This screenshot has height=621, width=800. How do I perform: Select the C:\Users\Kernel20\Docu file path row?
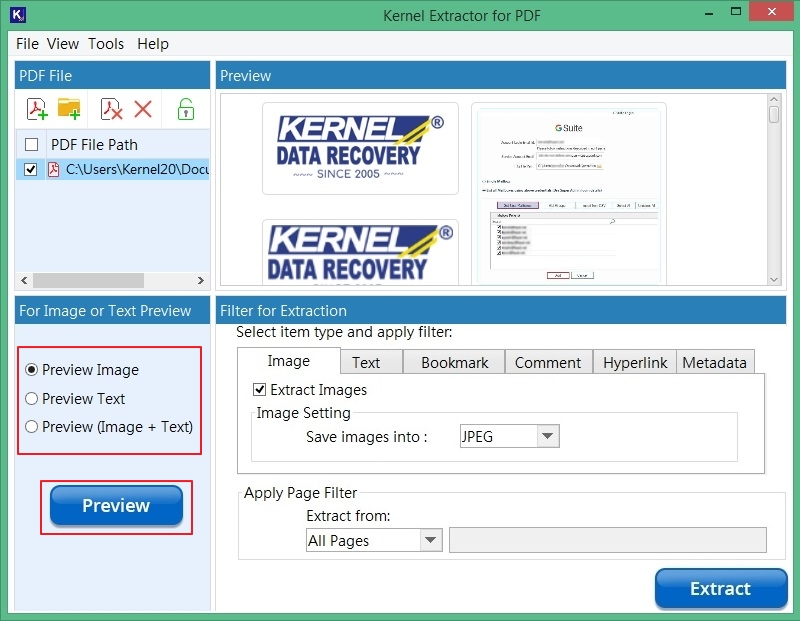(113, 169)
